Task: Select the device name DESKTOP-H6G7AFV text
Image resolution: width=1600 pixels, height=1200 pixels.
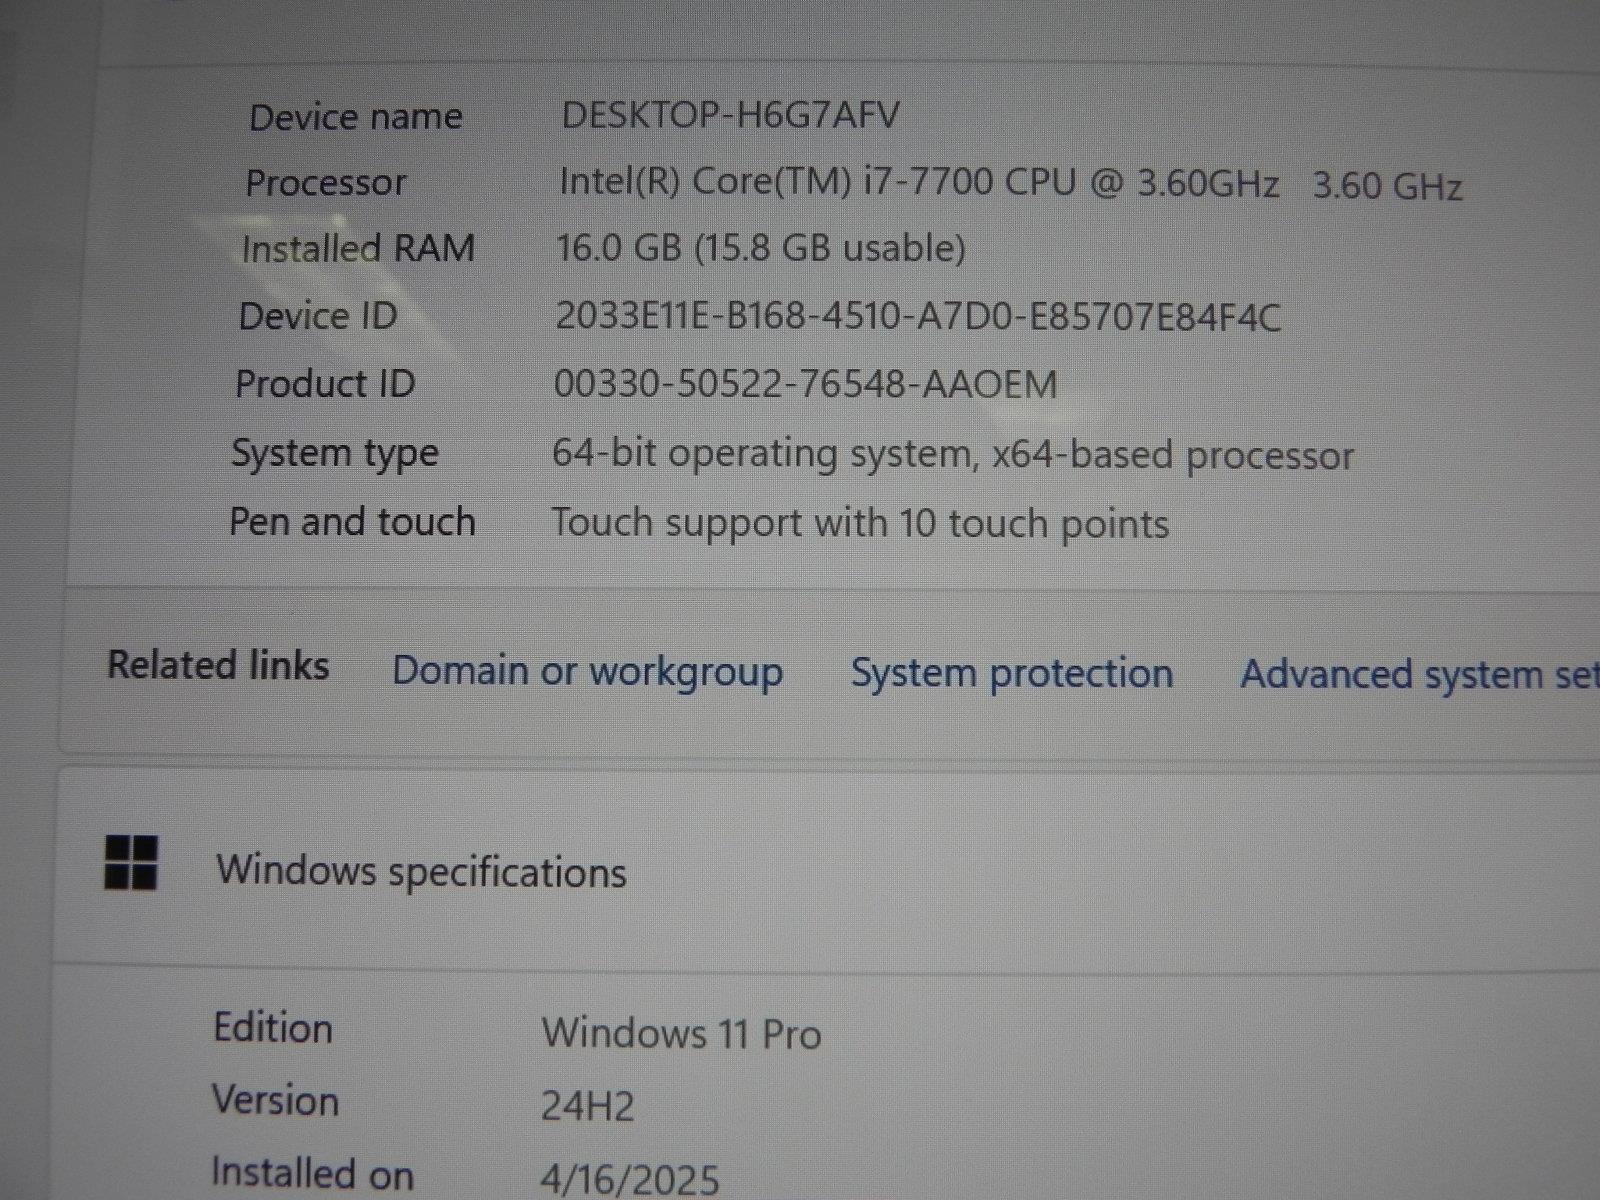Action: (x=730, y=115)
